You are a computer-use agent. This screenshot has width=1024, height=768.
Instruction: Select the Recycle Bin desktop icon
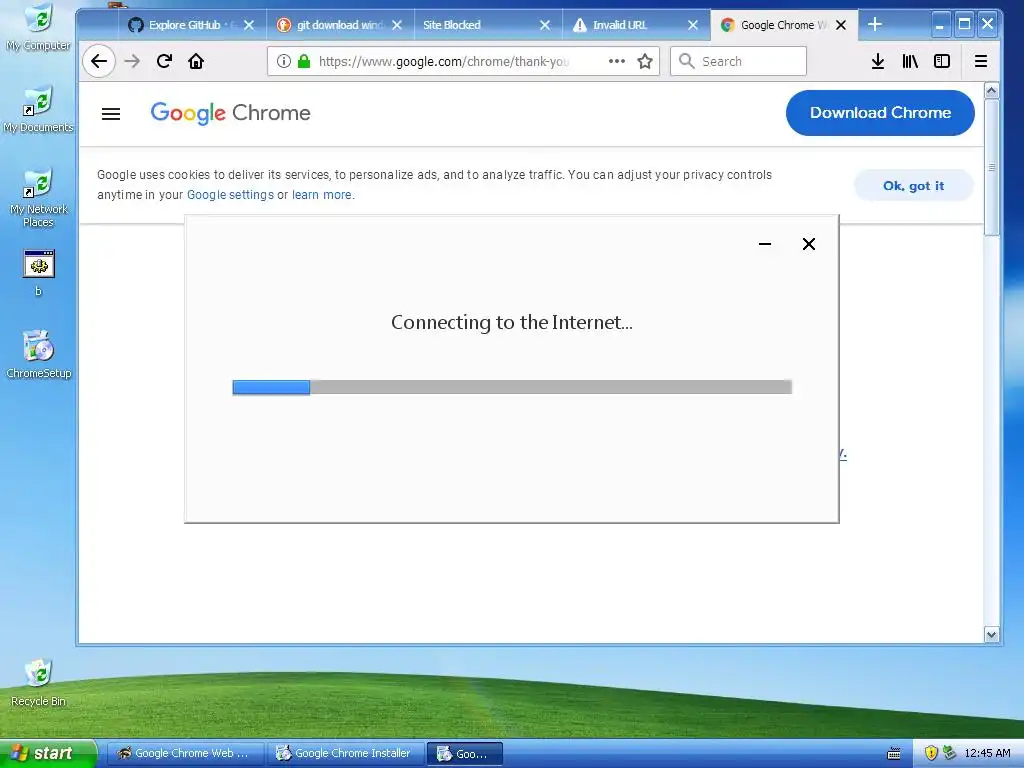pos(39,683)
